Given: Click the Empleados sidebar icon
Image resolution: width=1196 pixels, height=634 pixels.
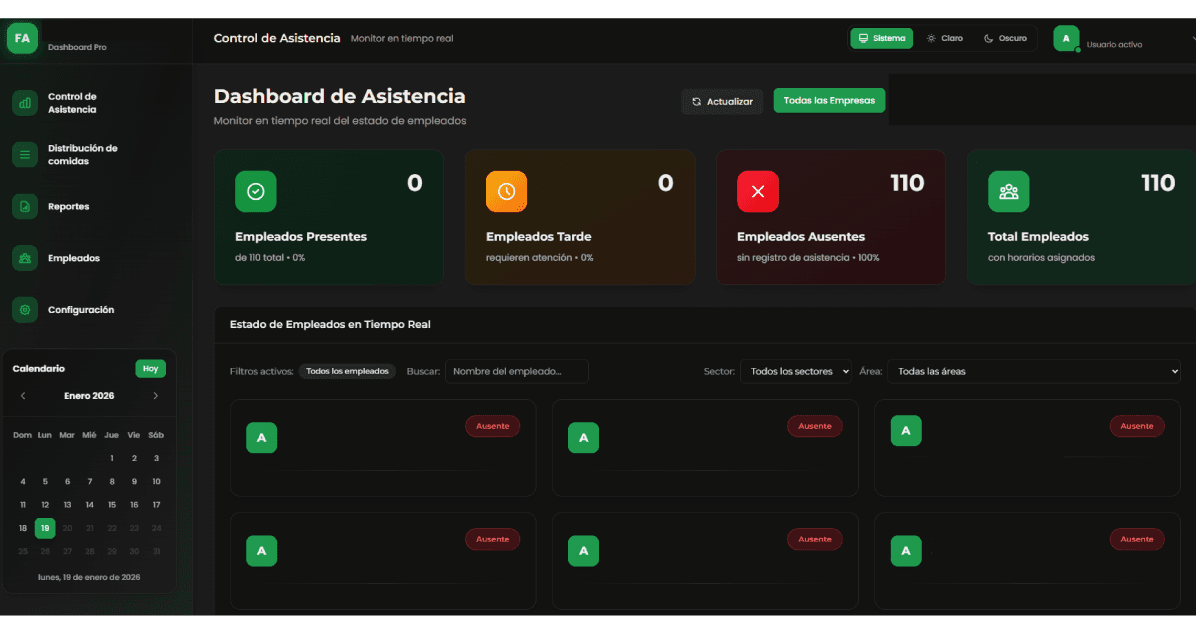Looking at the screenshot, I should (x=22, y=258).
